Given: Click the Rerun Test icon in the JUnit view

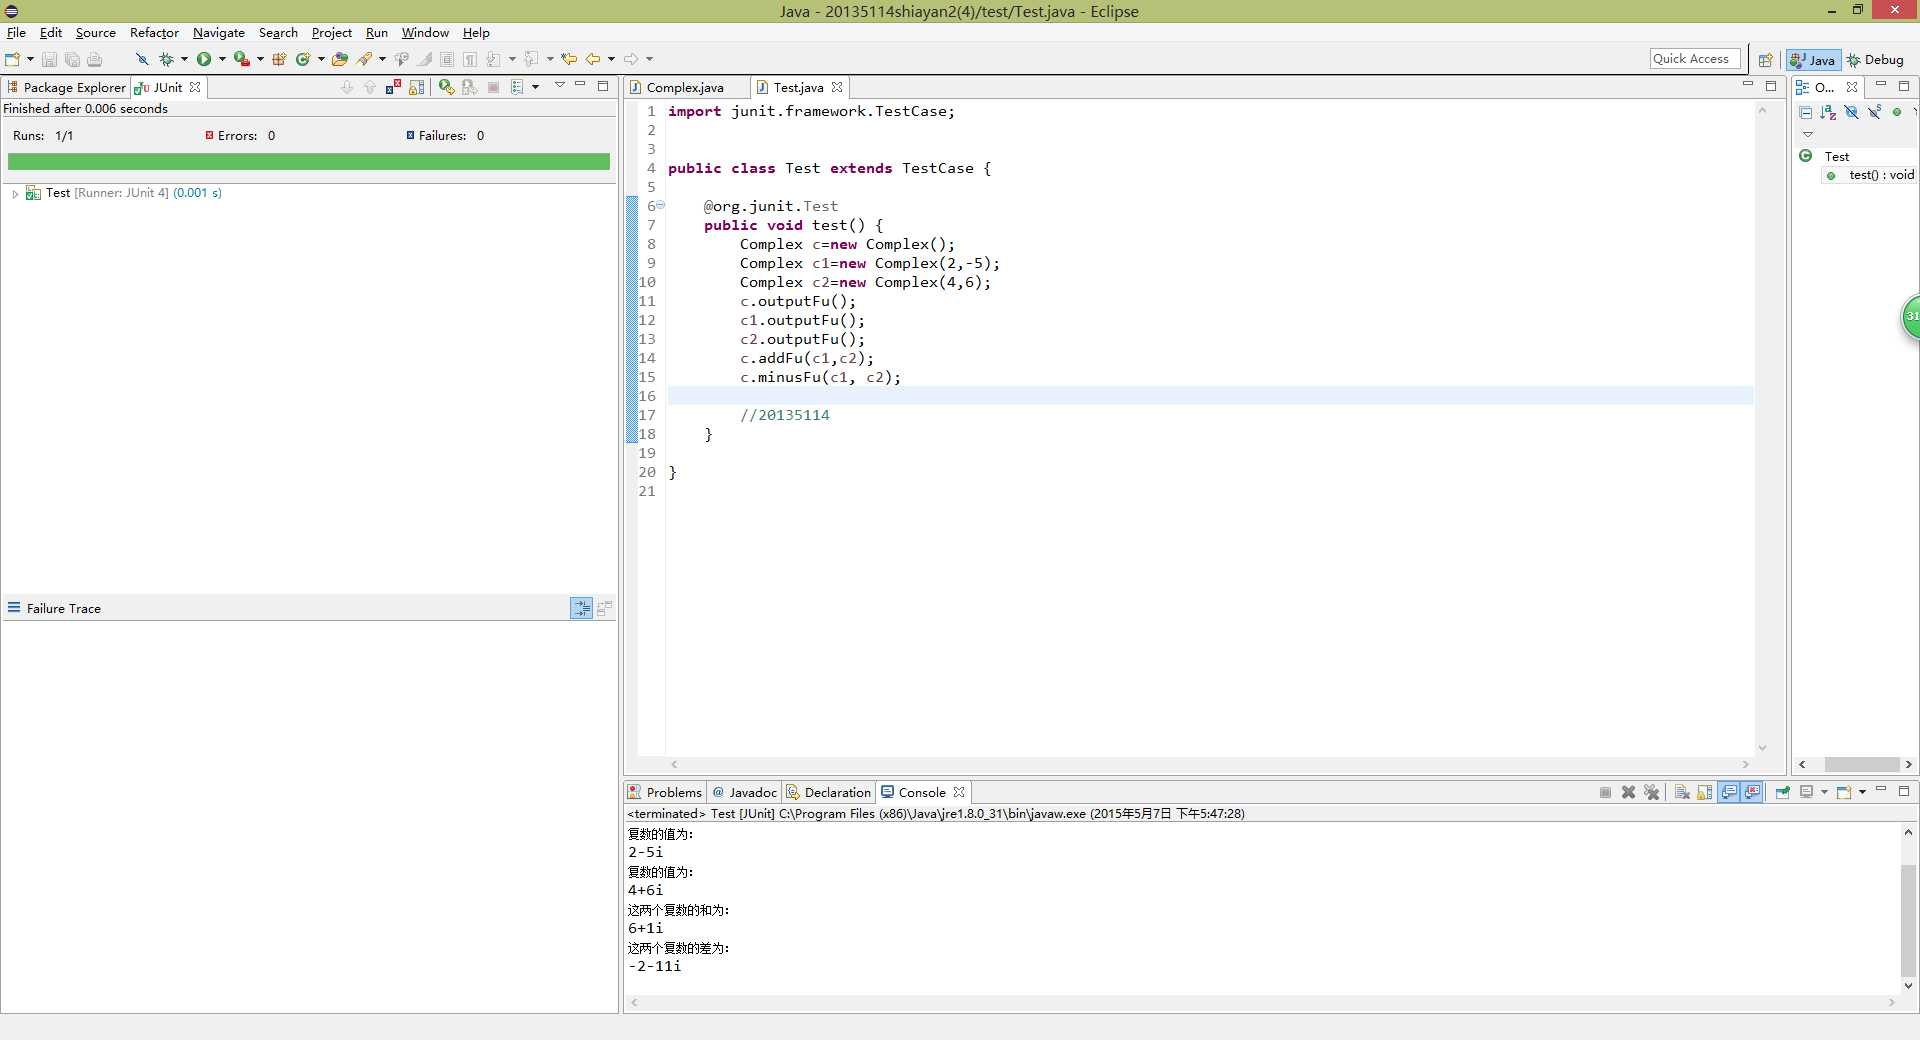Looking at the screenshot, I should pyautogui.click(x=446, y=87).
